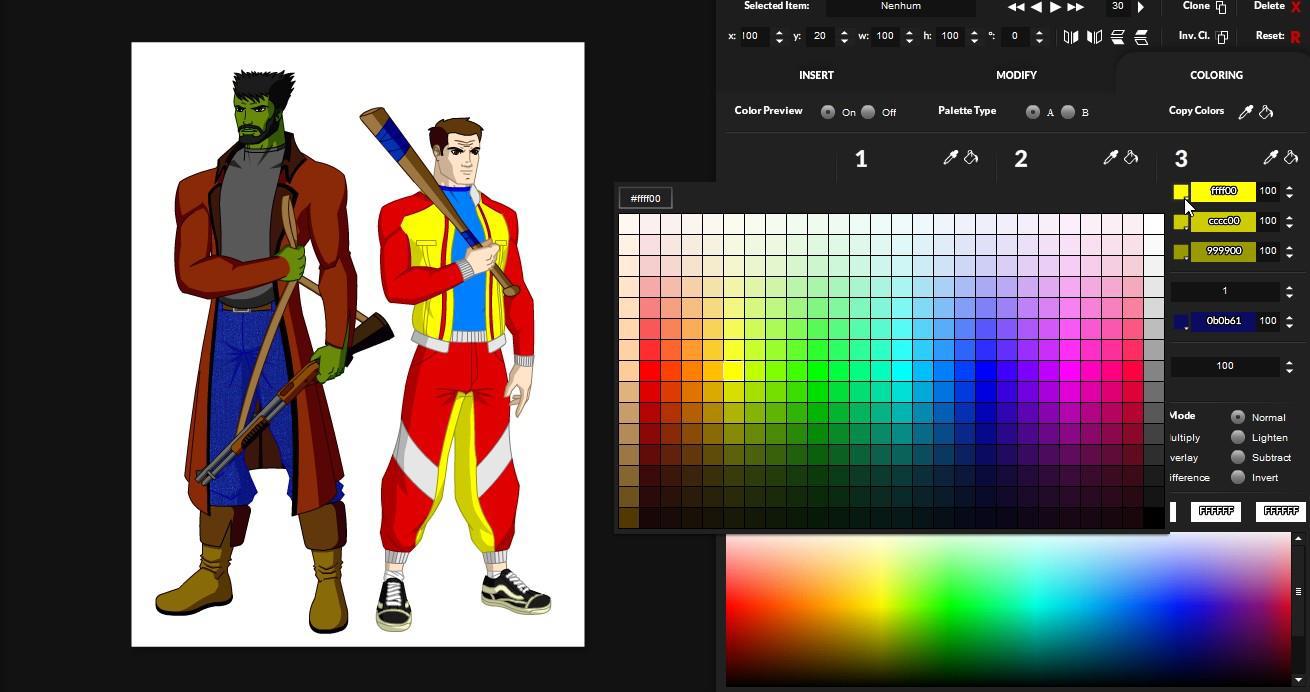Turn Color Preview Off
Image resolution: width=1310 pixels, height=692 pixels.
tap(868, 112)
